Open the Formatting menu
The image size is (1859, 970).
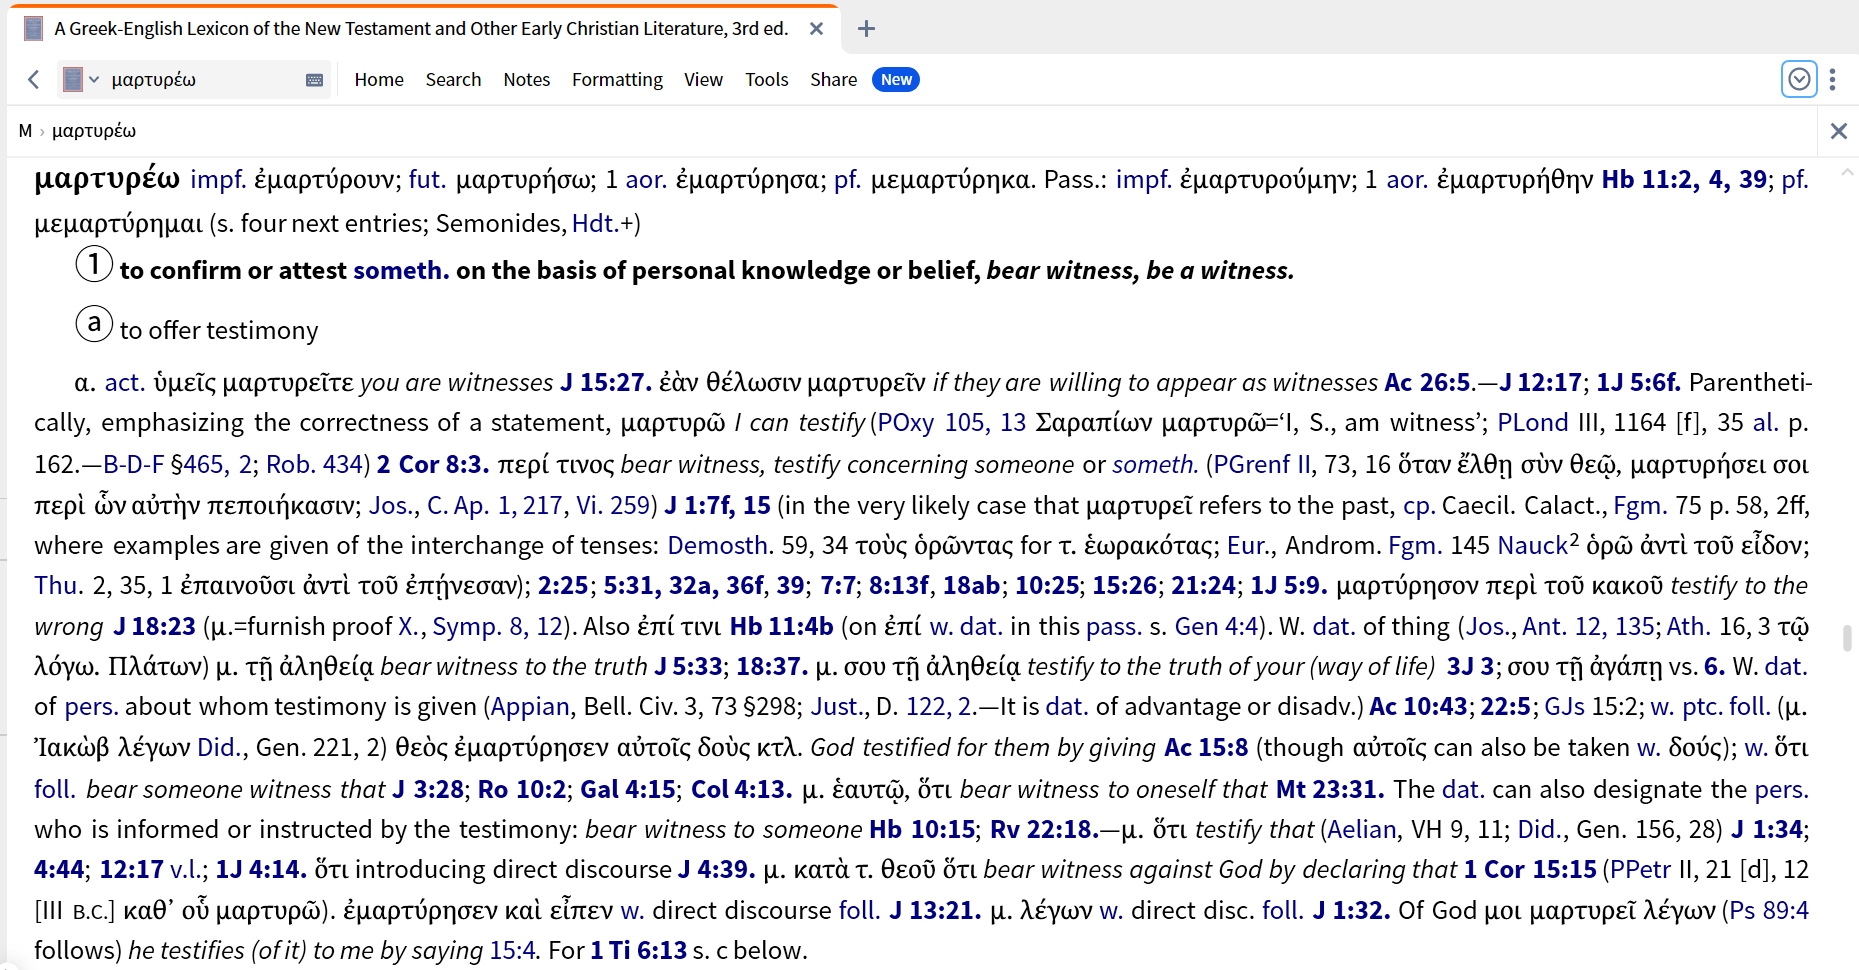click(617, 79)
